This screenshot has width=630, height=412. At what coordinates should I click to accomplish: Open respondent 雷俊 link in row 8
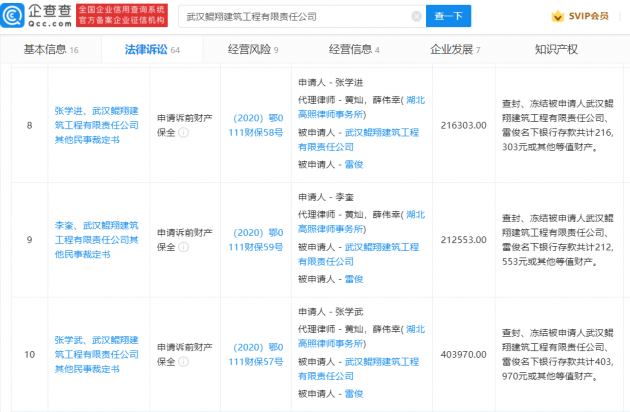coord(354,164)
